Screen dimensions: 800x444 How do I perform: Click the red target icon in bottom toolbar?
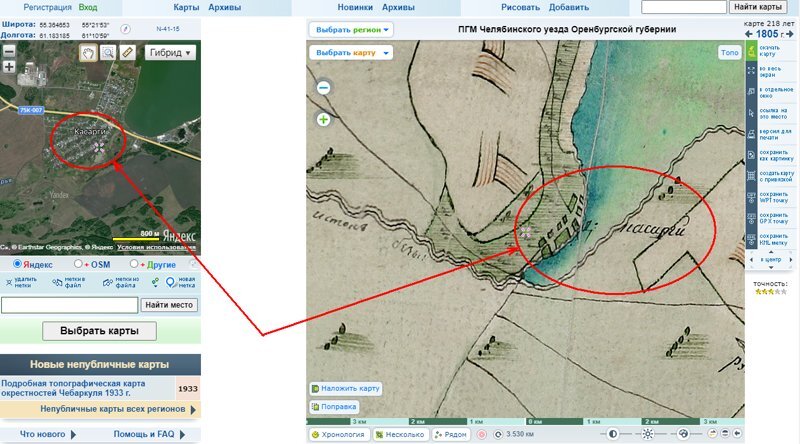click(481, 434)
